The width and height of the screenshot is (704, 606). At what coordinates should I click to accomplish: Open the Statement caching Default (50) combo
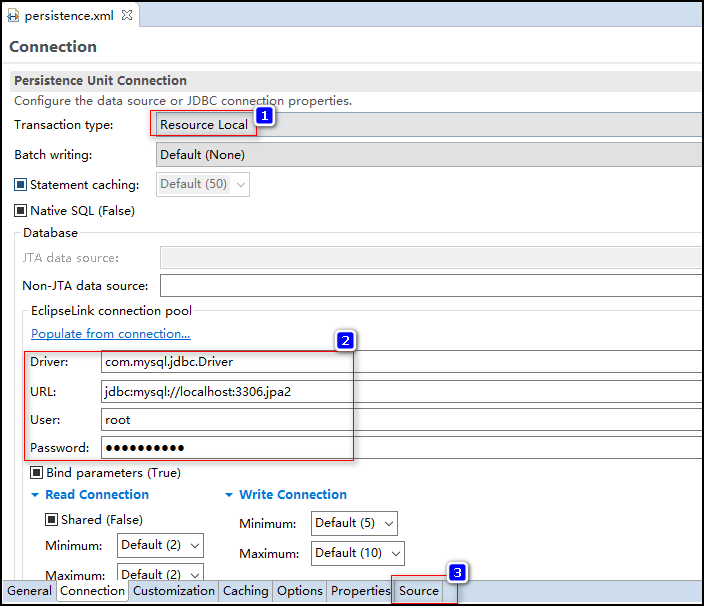[203, 184]
